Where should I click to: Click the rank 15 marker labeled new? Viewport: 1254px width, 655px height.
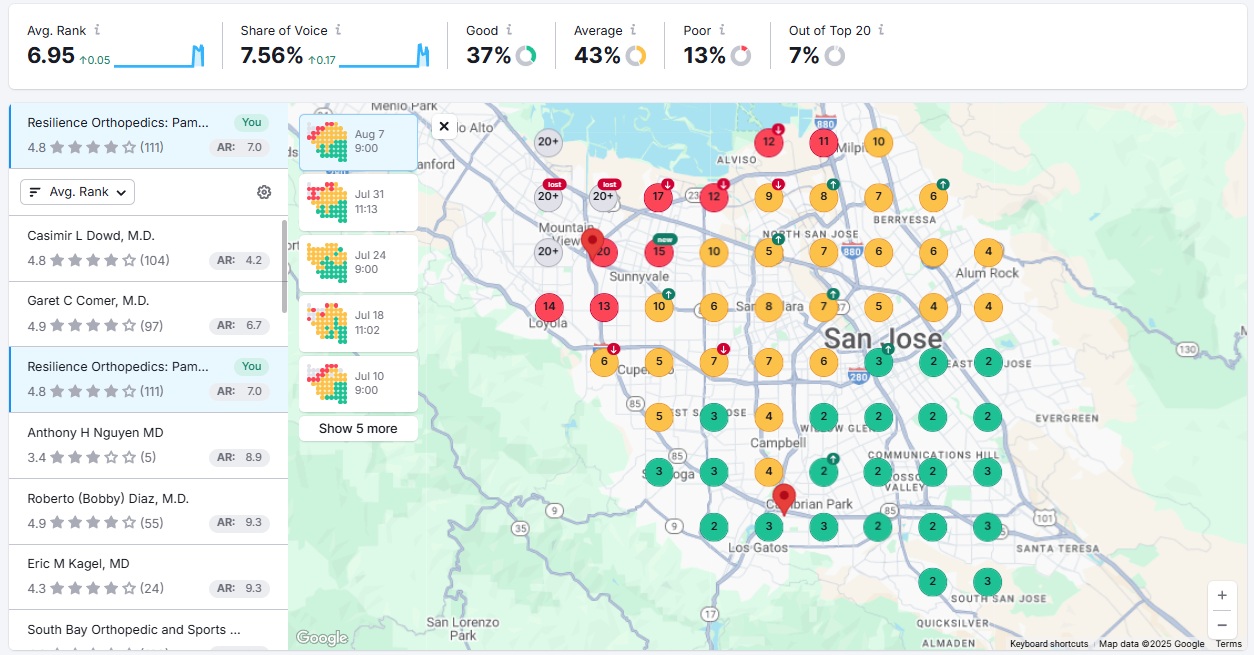tap(659, 251)
